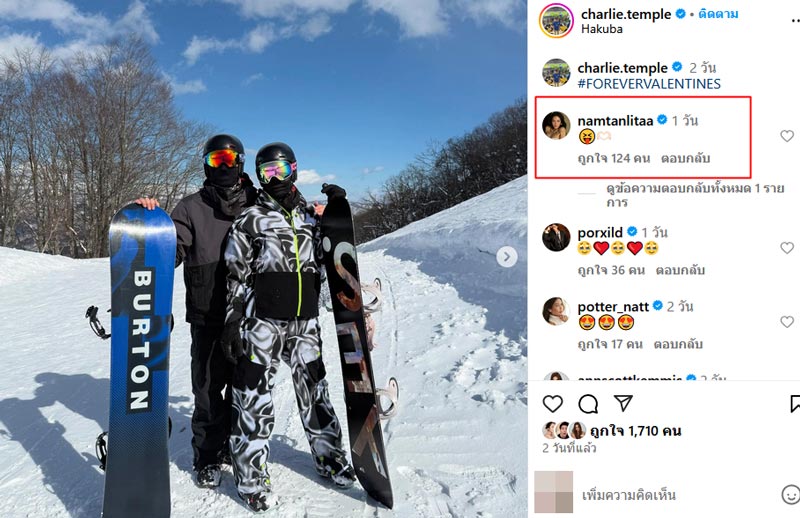Viewport: 800px width, 518px height.
Task: Reply to porxild's comment
Action: click(x=680, y=270)
